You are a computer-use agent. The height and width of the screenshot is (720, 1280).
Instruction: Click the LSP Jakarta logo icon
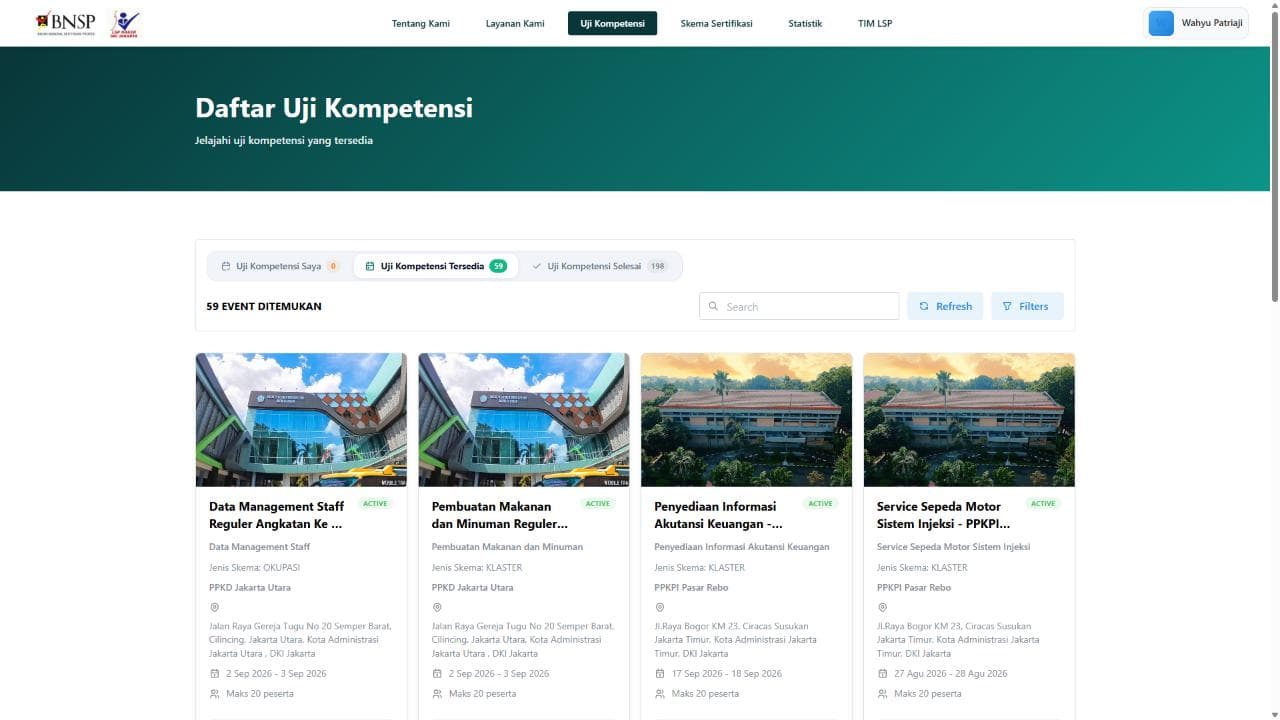click(125, 23)
